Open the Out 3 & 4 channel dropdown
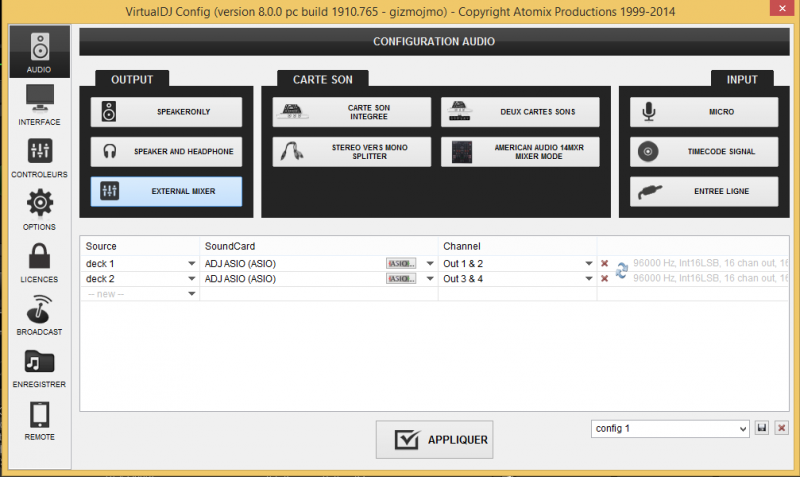This screenshot has width=800, height=477. coord(589,278)
